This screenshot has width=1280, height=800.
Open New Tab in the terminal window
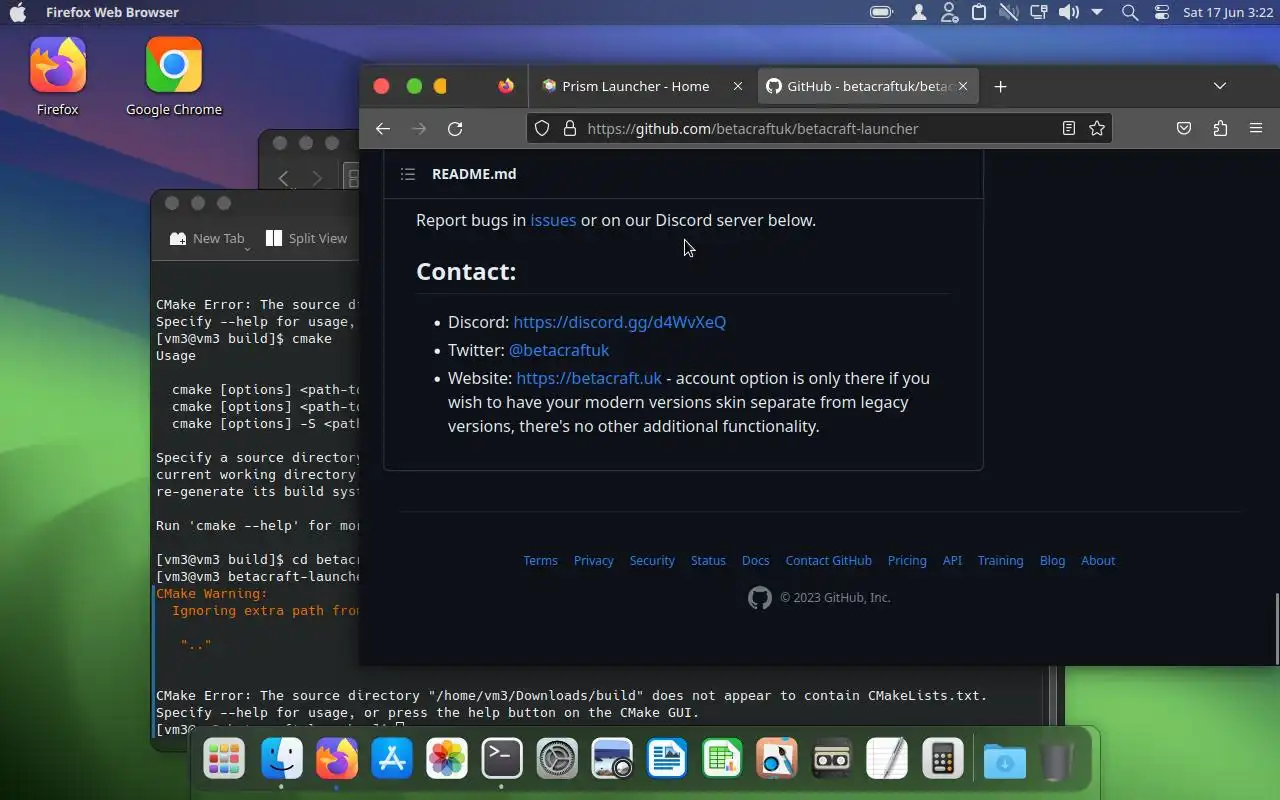(208, 238)
